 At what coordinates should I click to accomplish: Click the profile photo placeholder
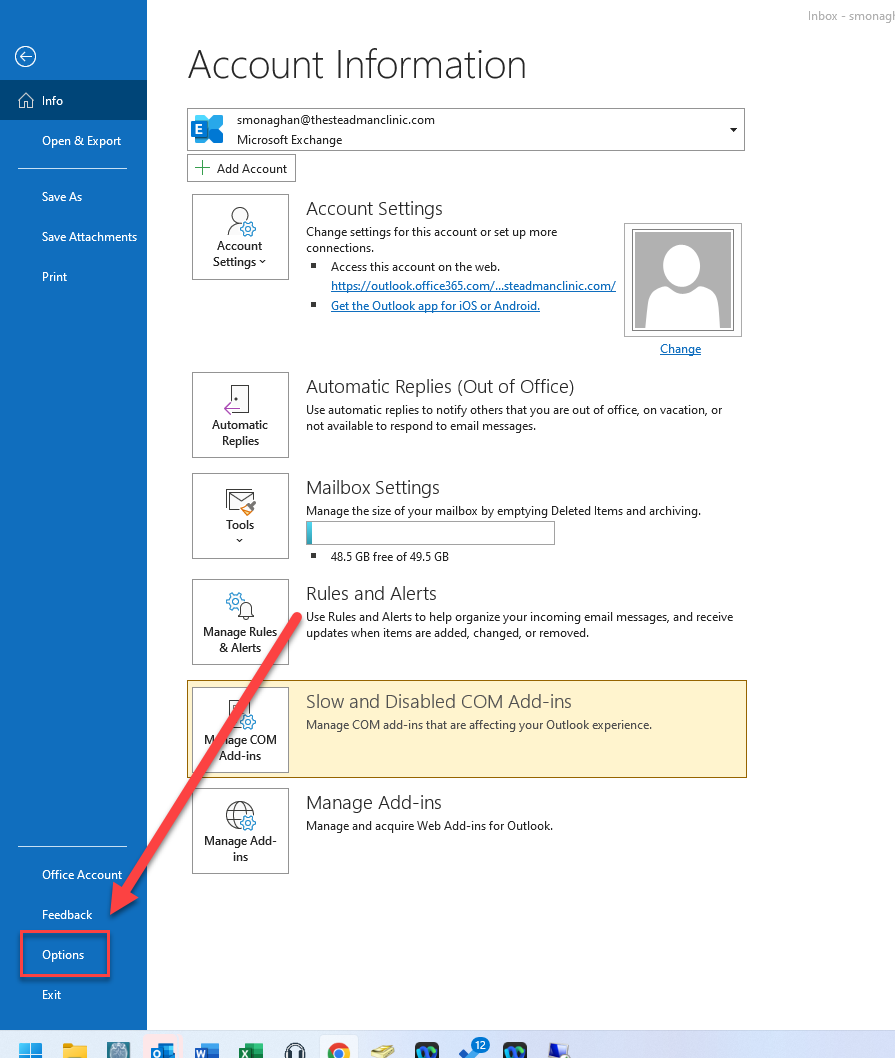[682, 280]
